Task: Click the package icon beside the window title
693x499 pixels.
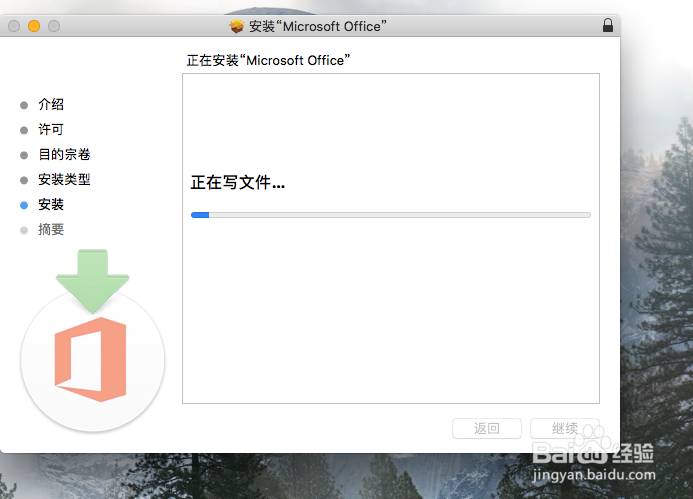Action: coord(236,27)
